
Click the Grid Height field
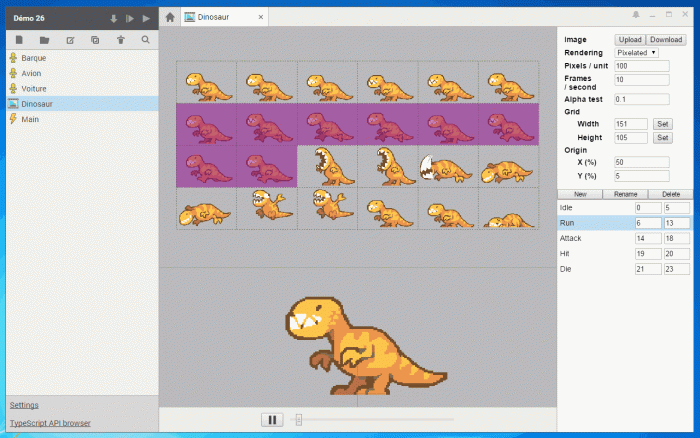point(631,138)
